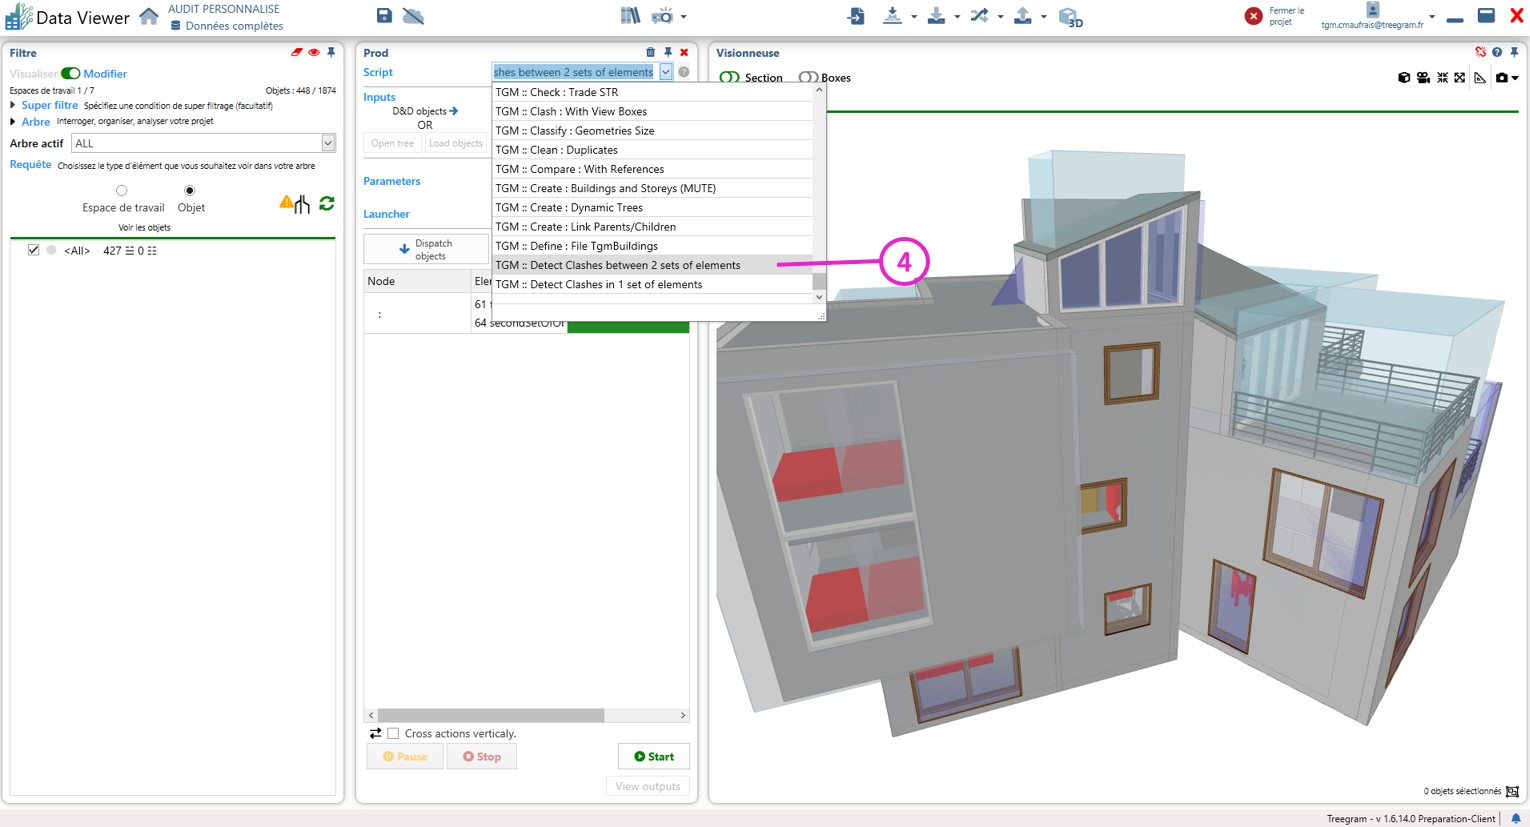Choose 'TGM :: Detect Clashes in 1 set' option
Screen dimensions: 1530x827
(598, 285)
